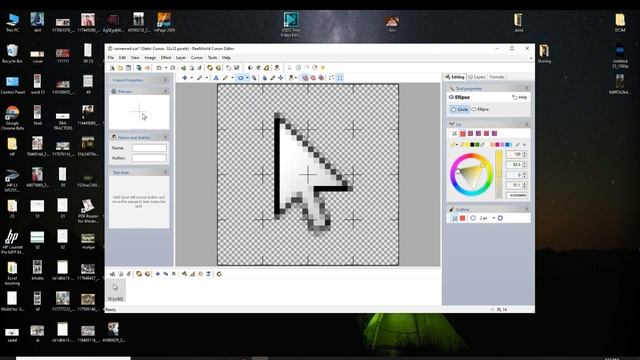This screenshot has height=360, width=640.
Task: Click the transform diamond tool icon
Action: (x=184, y=78)
